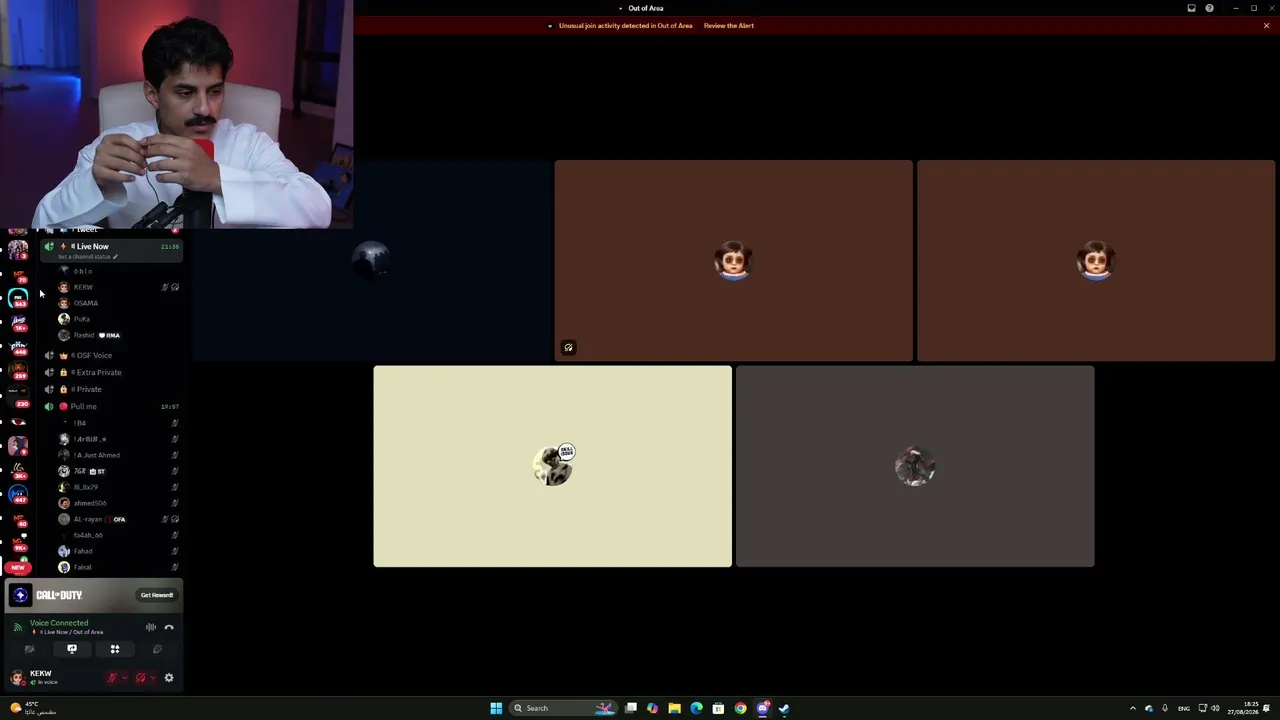Click muted-camera icon on brown tile

(568, 348)
